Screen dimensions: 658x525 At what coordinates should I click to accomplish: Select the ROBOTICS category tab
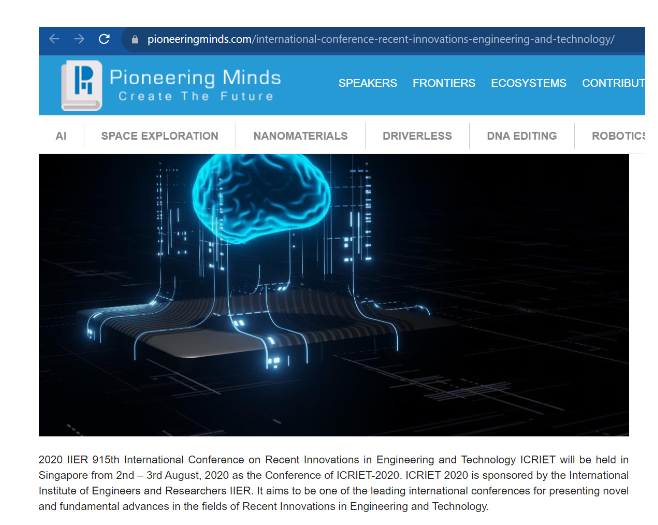click(618, 136)
